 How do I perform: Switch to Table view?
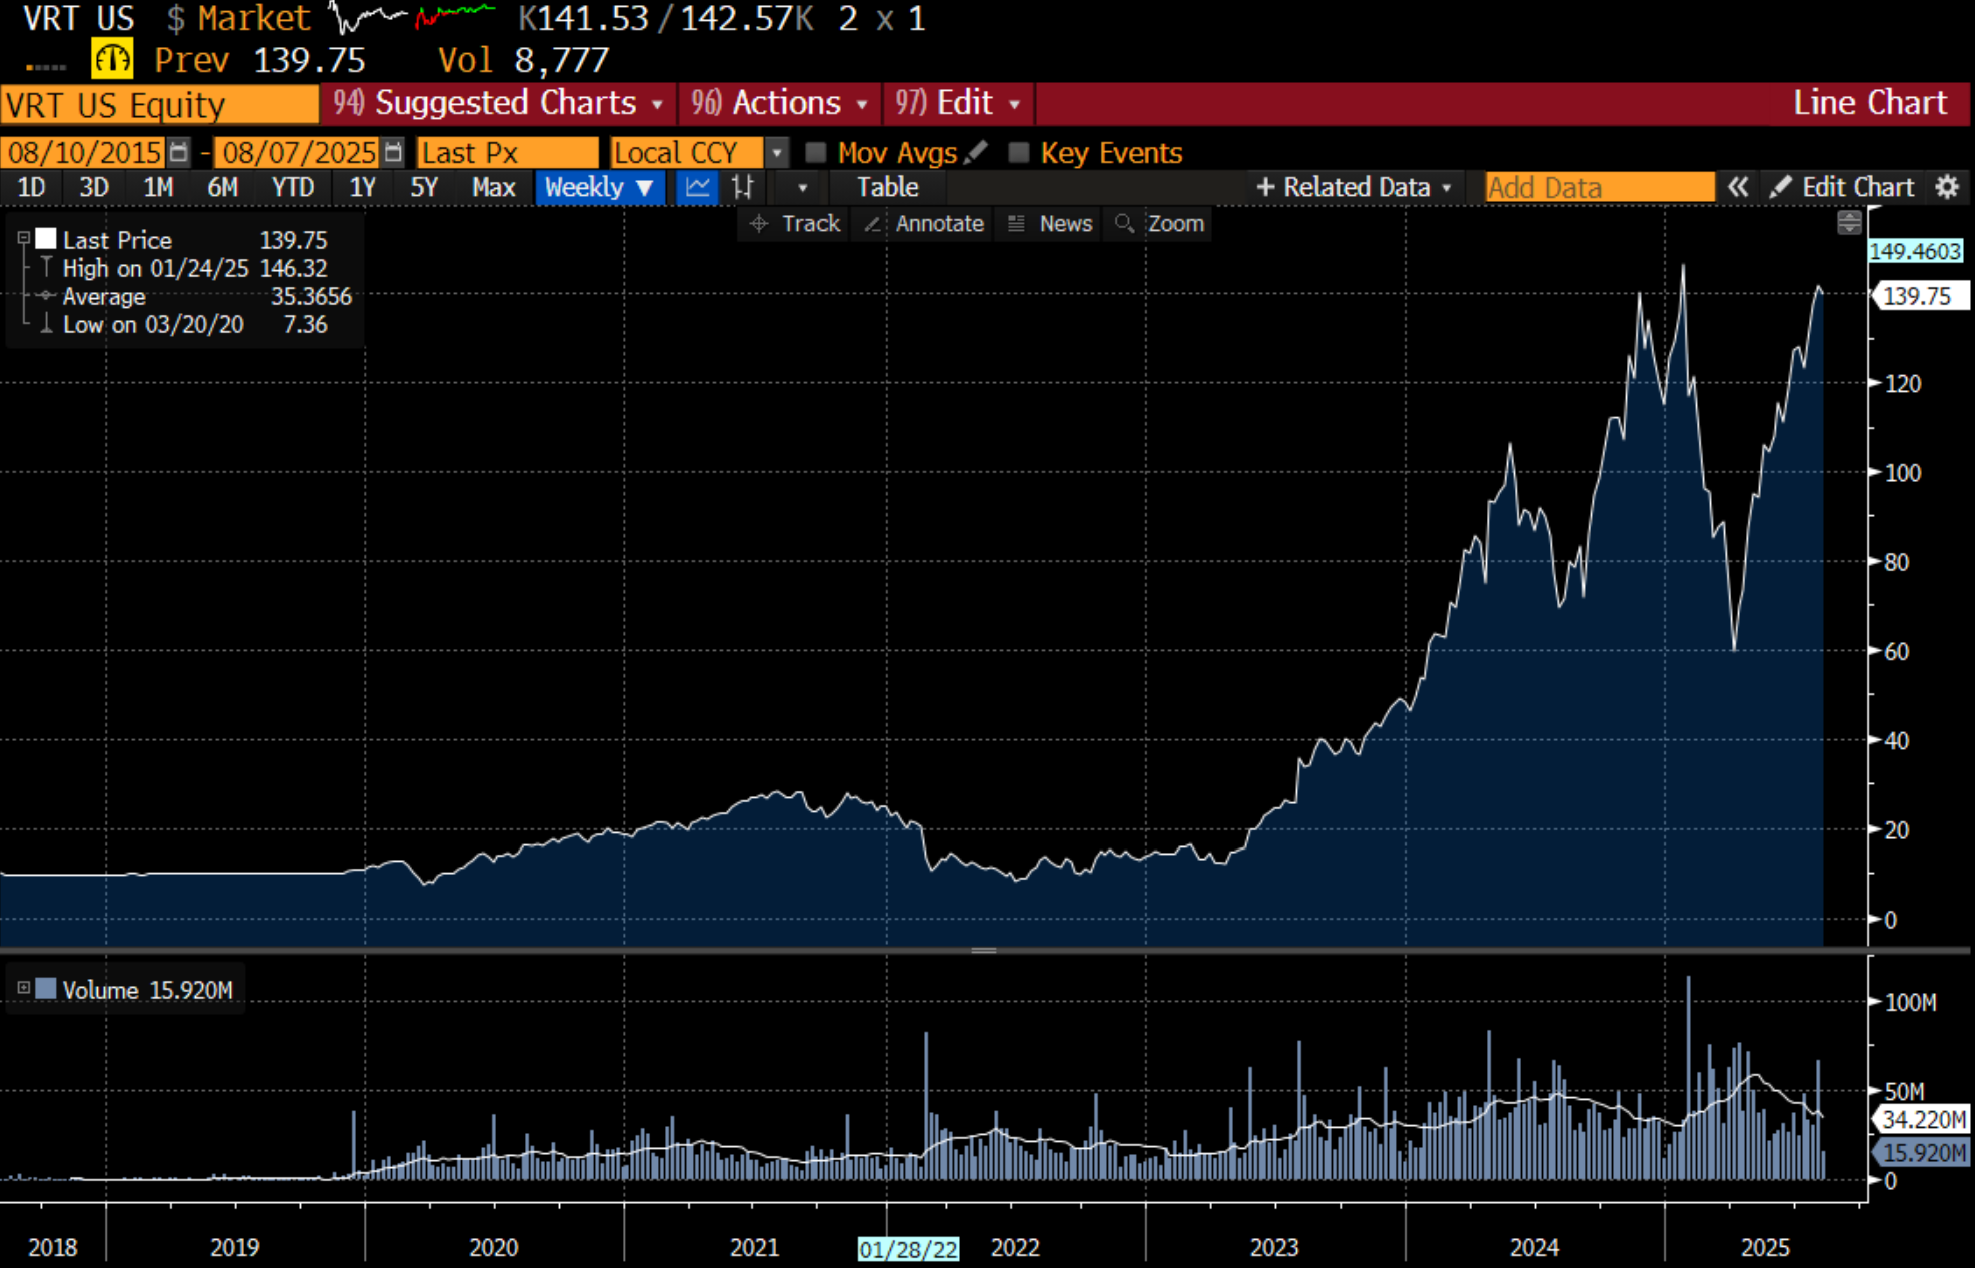pyautogui.click(x=887, y=187)
